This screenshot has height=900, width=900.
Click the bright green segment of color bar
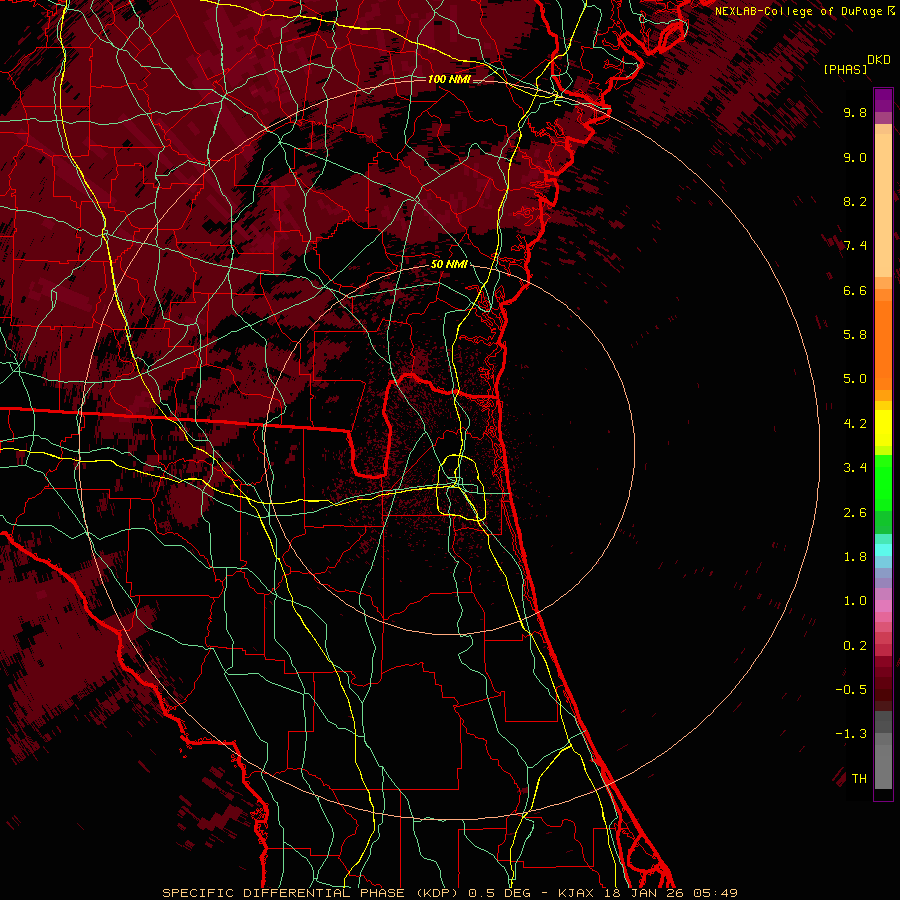click(883, 482)
